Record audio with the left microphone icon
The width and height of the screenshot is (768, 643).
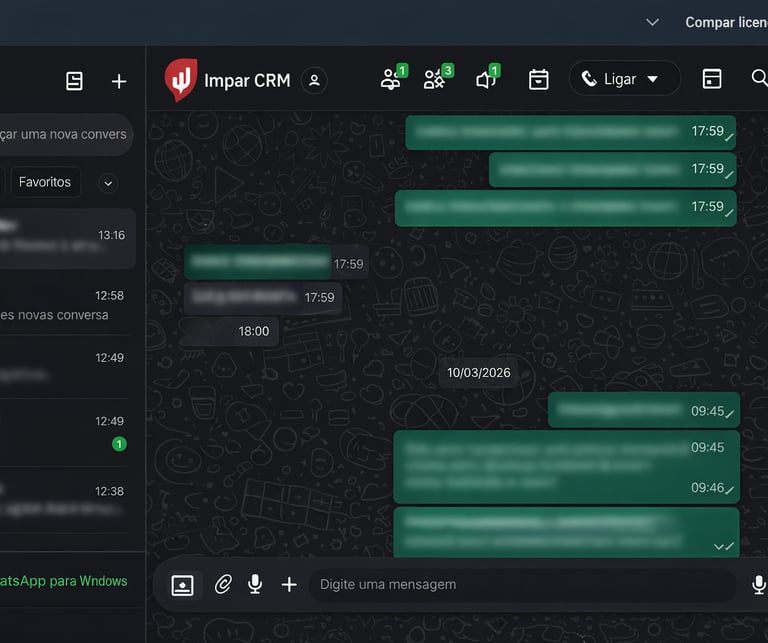tap(255, 584)
